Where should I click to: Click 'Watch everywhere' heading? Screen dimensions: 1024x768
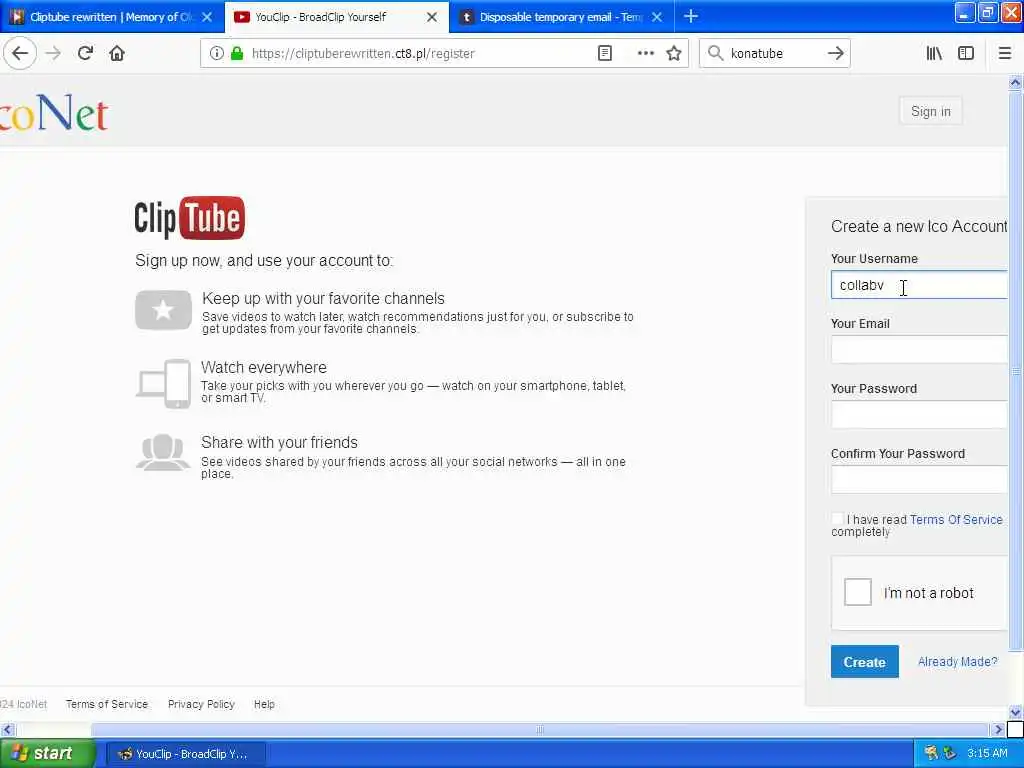coord(264,368)
